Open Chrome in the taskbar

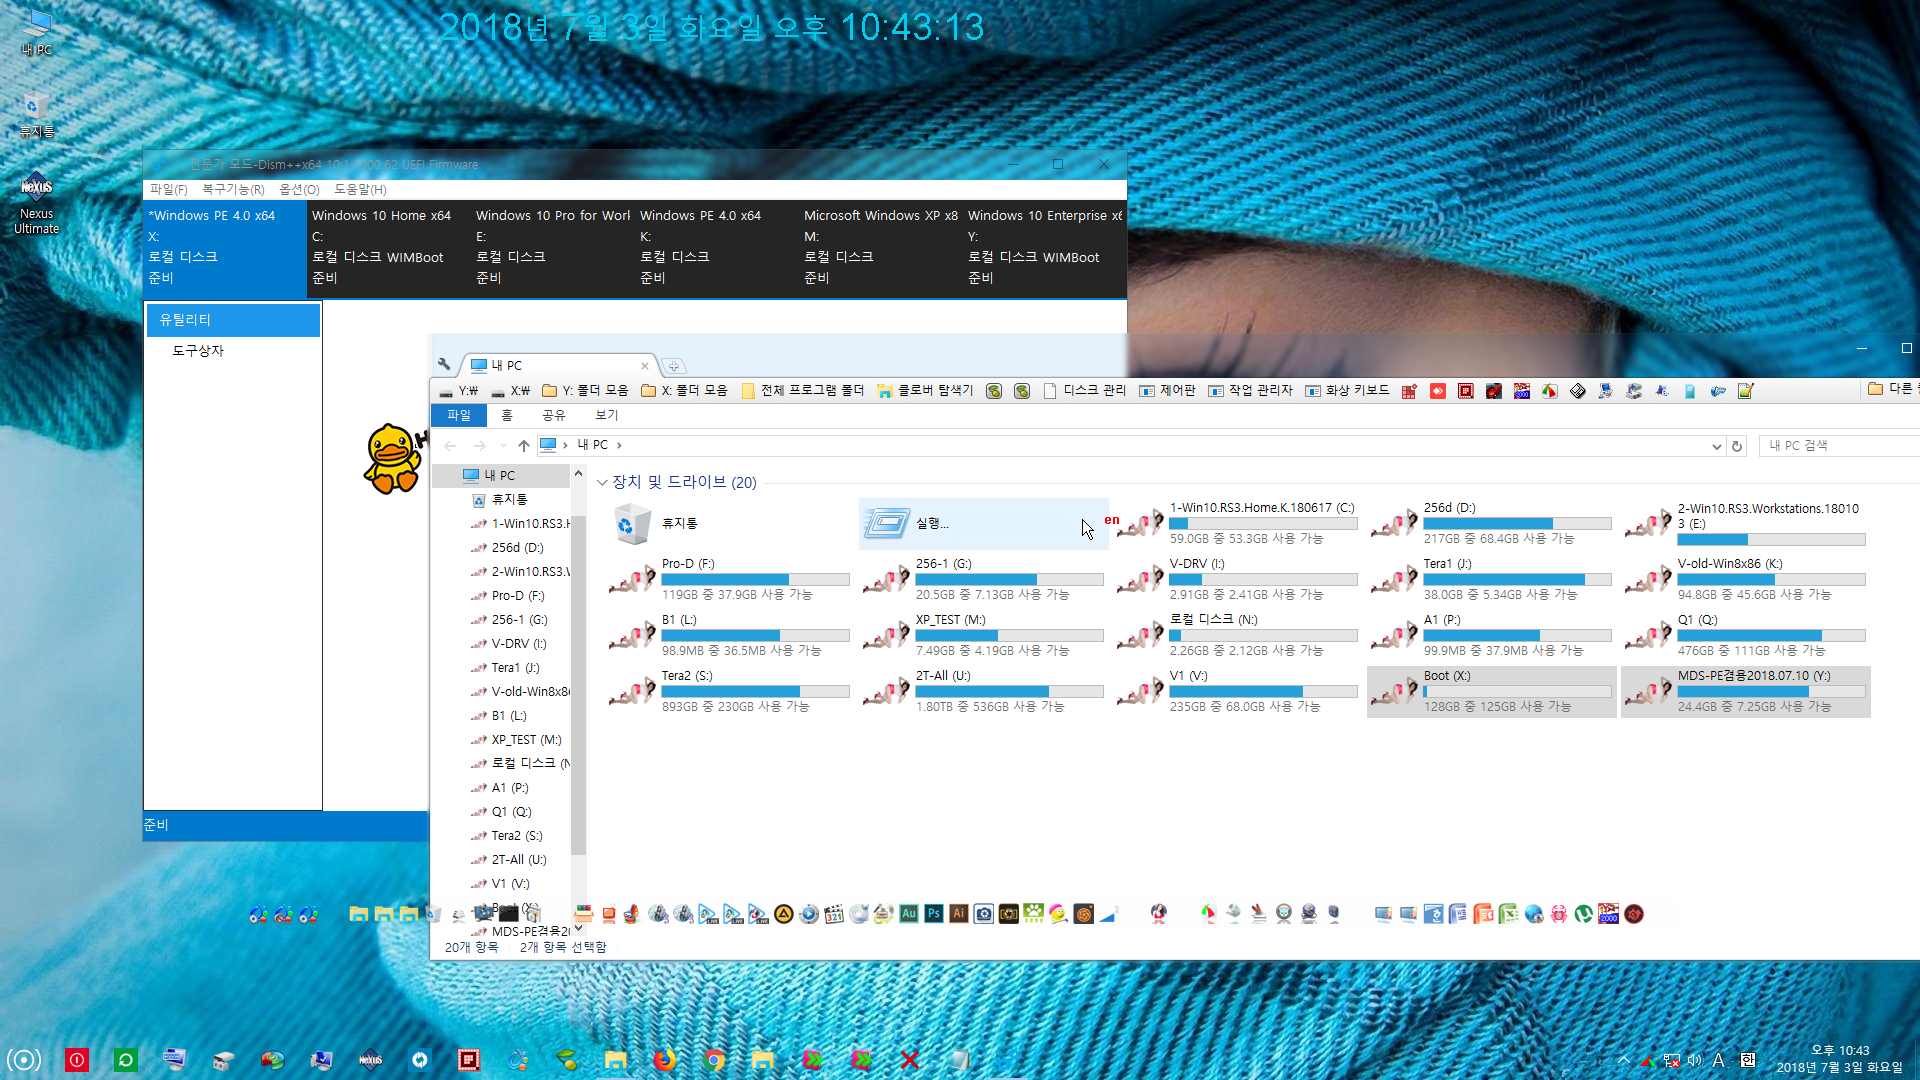[x=714, y=1060]
